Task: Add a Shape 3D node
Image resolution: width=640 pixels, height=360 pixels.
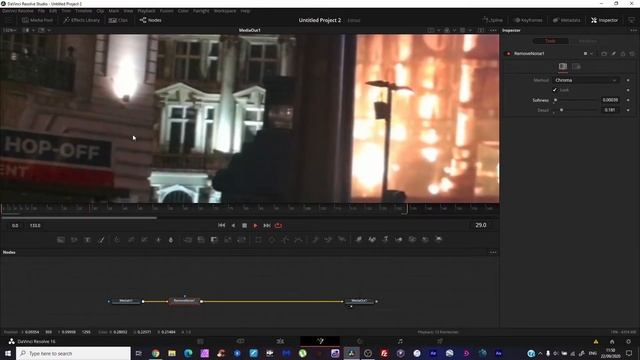Action: [x=372, y=240]
